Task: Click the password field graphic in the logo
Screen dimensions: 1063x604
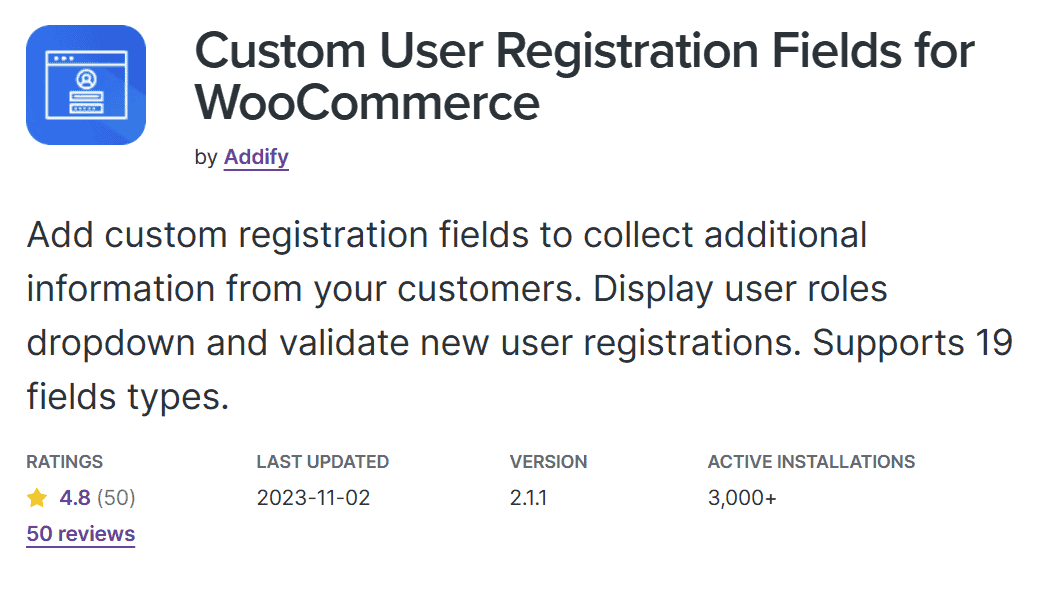Action: click(86, 108)
